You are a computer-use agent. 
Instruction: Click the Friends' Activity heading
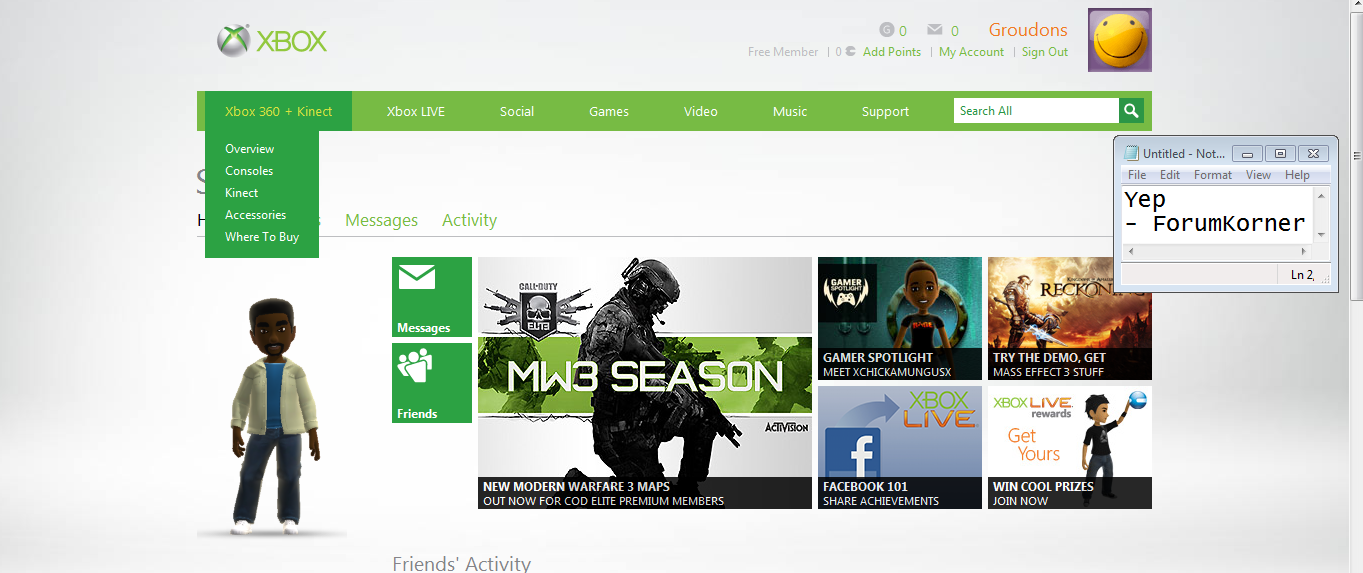(x=461, y=564)
